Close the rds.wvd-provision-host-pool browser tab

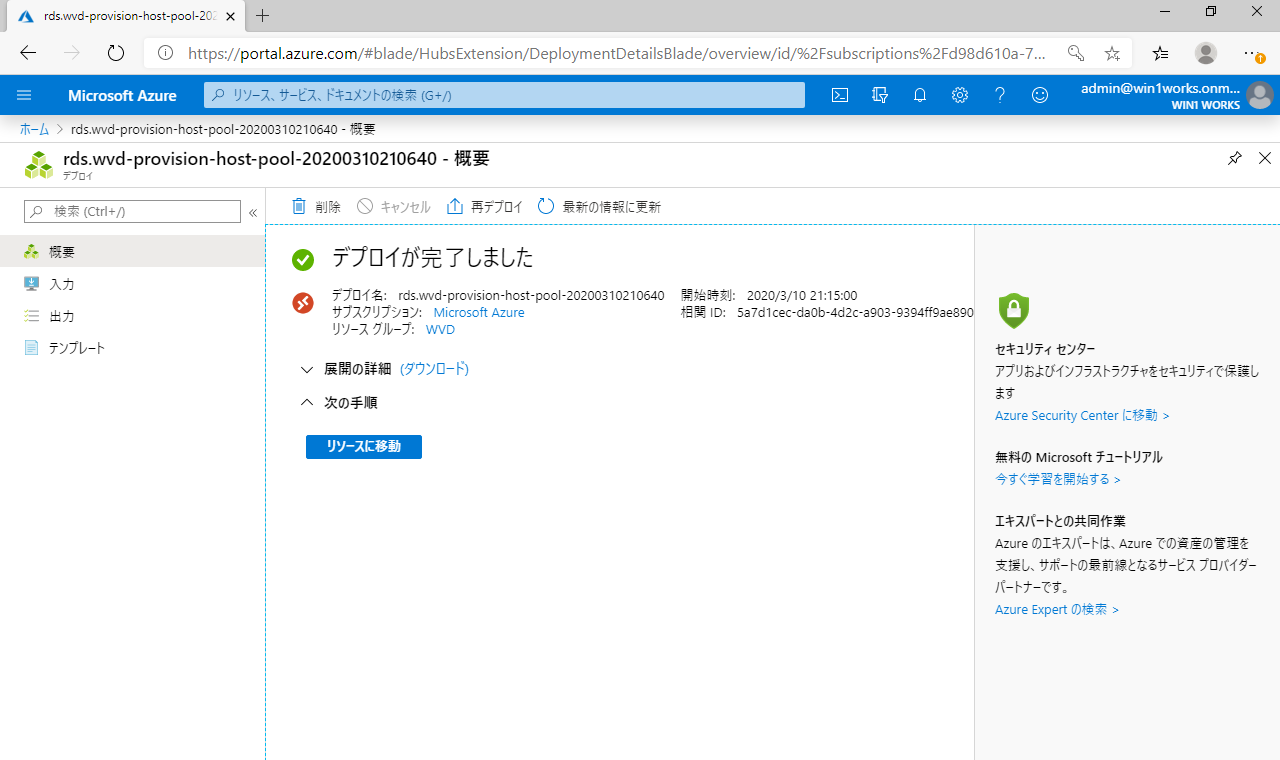click(x=231, y=16)
